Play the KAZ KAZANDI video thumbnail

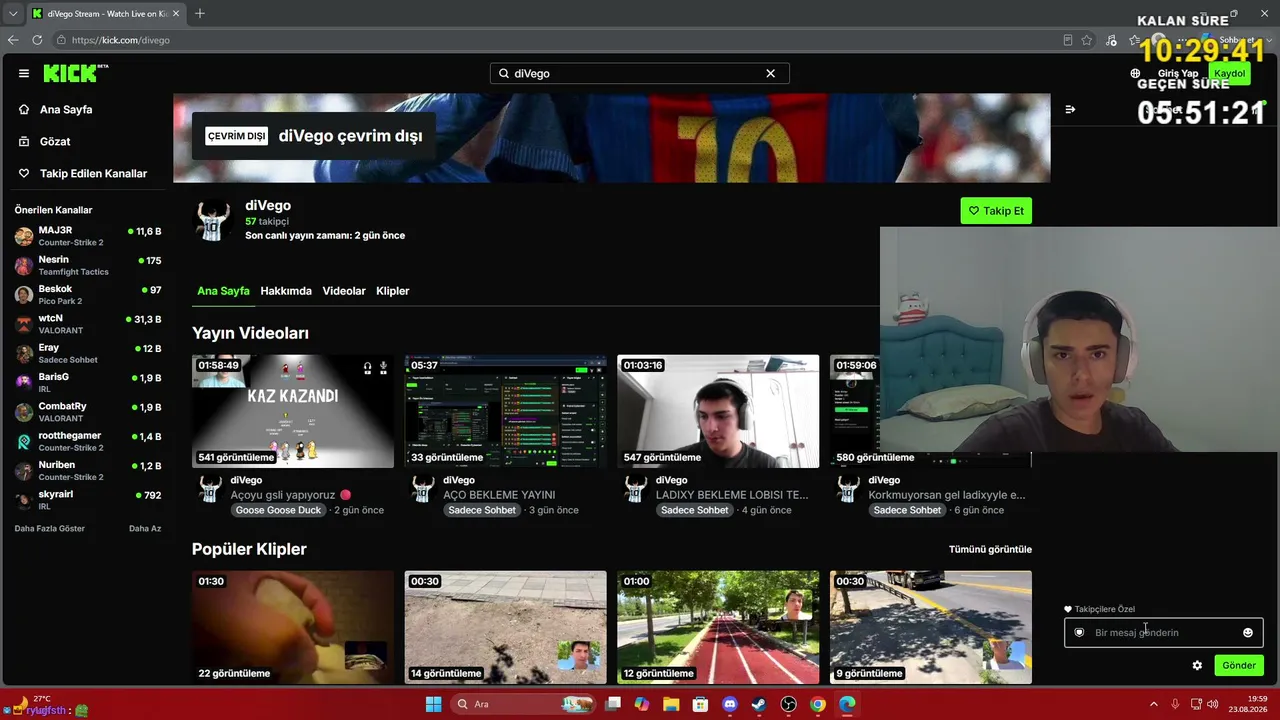(293, 411)
